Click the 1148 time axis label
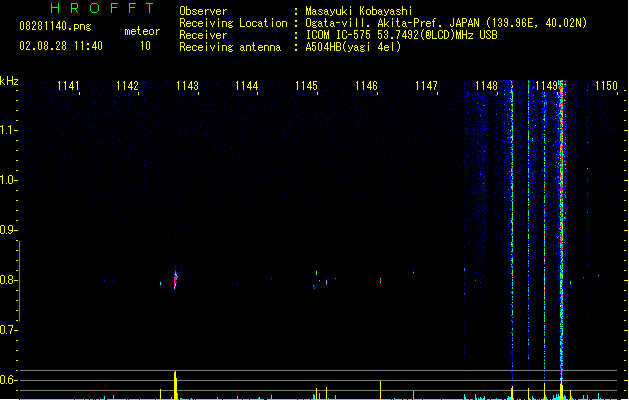Viewport: 629px width, 400px height. pos(486,86)
